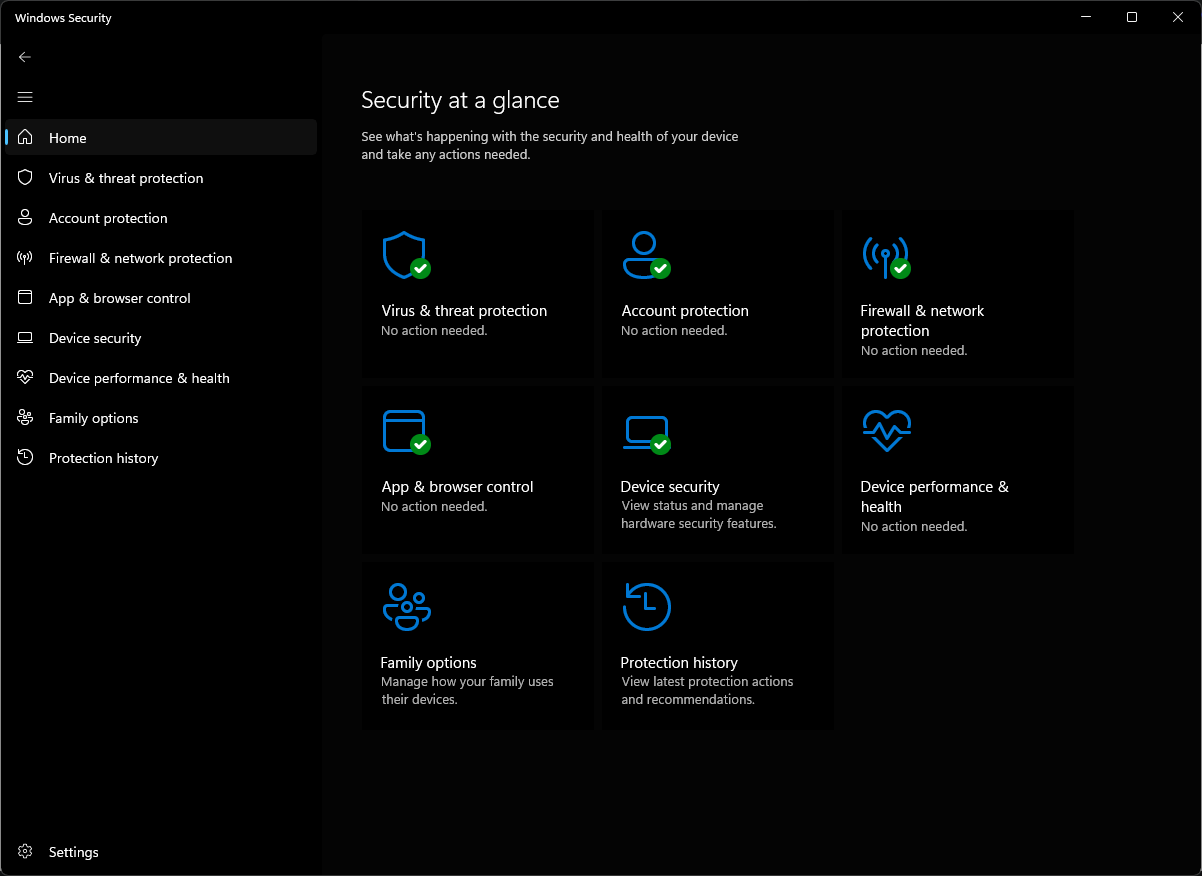The height and width of the screenshot is (876, 1202).
Task: Click the large antenna icon on the Firewall & network protection tile
Action: 885,257
